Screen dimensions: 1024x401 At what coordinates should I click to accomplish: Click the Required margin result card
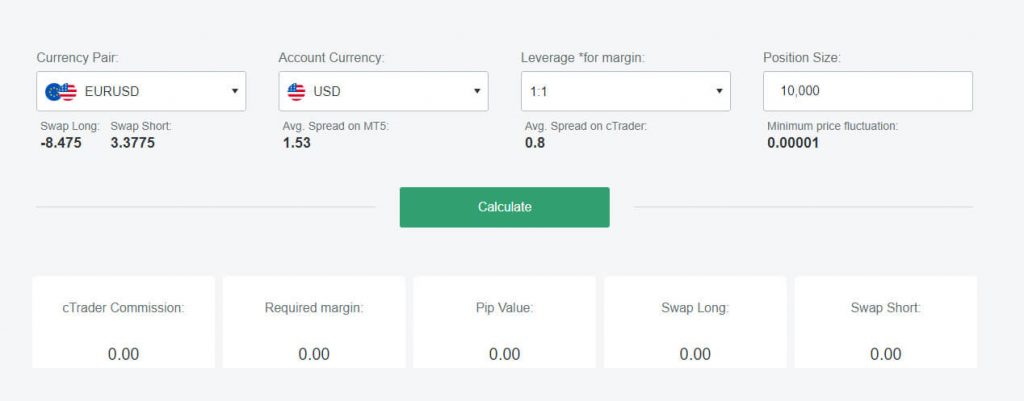point(314,322)
